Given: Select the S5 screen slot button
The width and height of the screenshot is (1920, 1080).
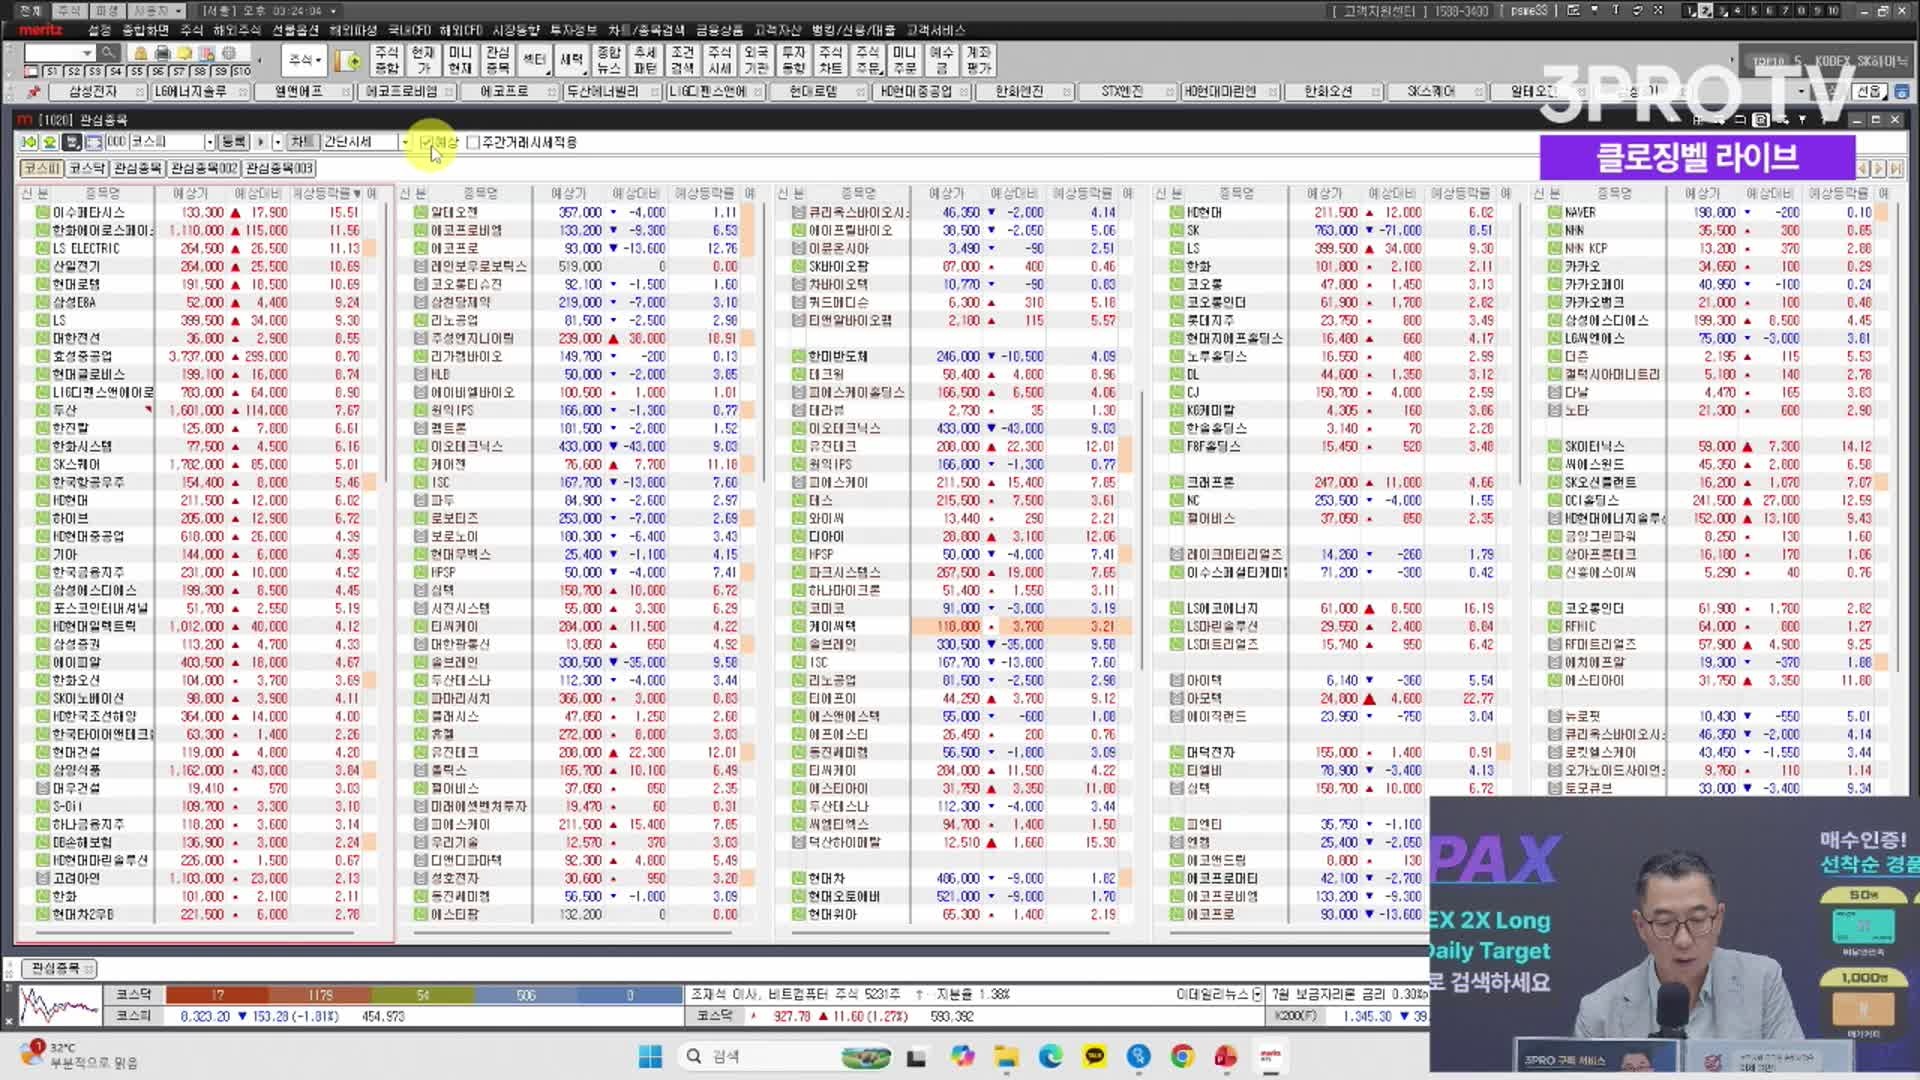Looking at the screenshot, I should [136, 72].
